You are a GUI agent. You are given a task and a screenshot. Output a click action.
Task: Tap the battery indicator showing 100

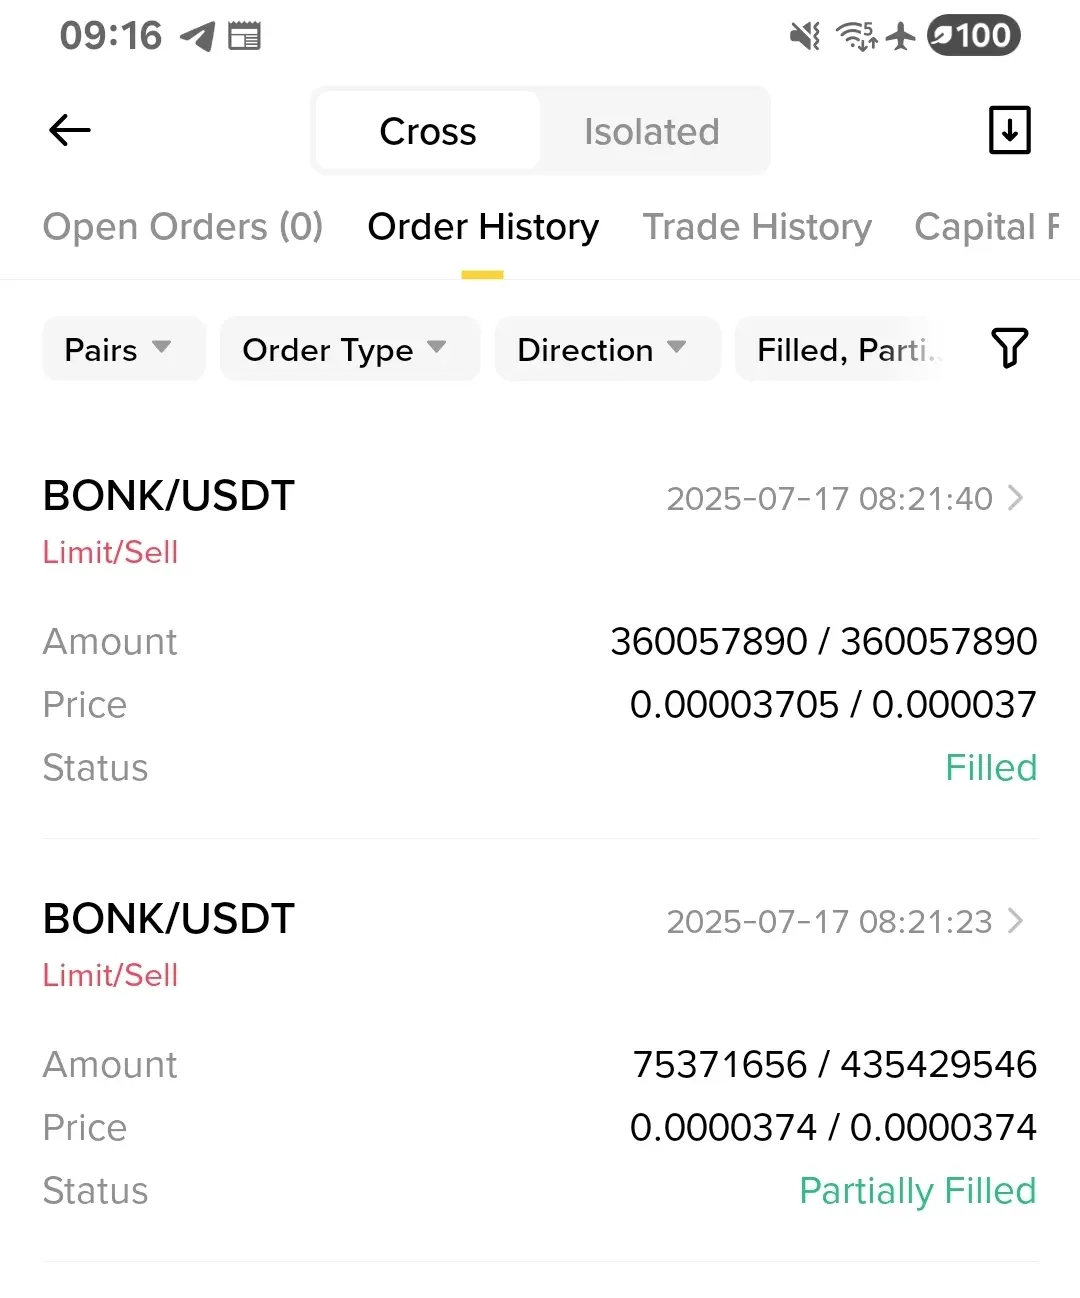click(973, 36)
